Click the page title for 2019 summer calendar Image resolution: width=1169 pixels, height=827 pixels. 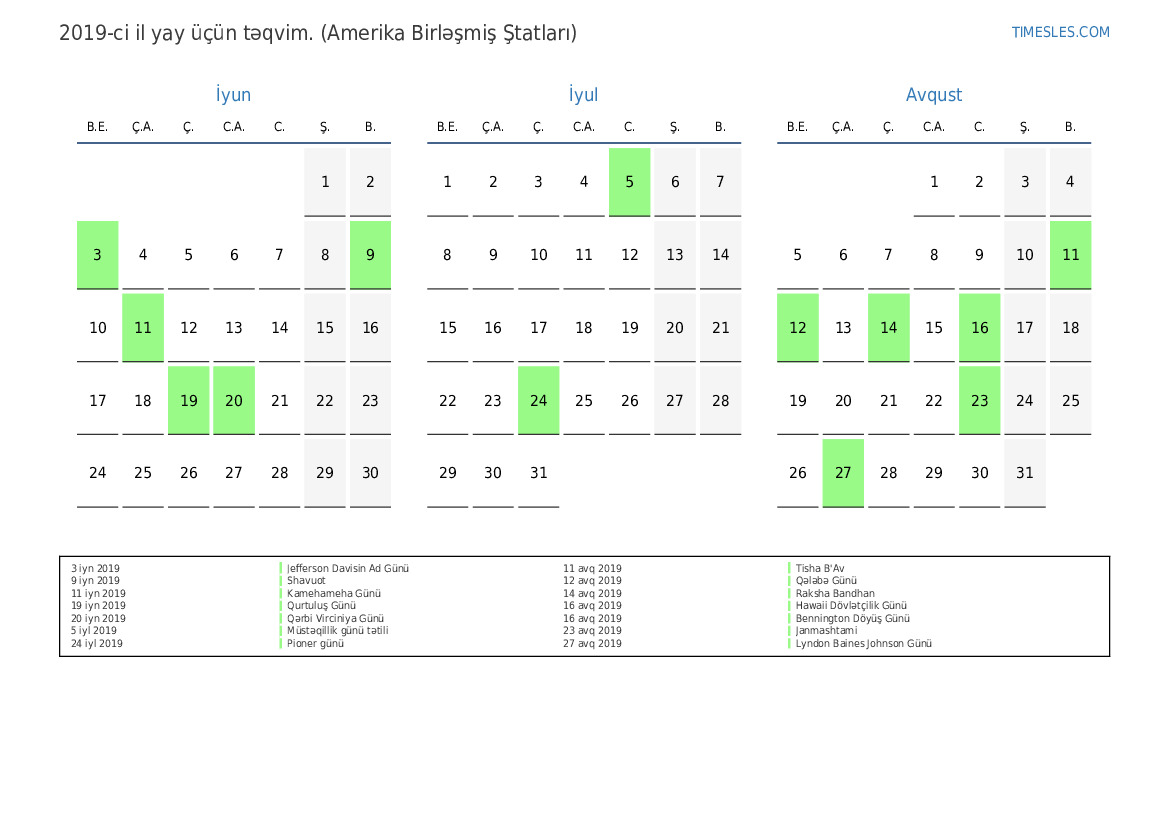tap(318, 33)
